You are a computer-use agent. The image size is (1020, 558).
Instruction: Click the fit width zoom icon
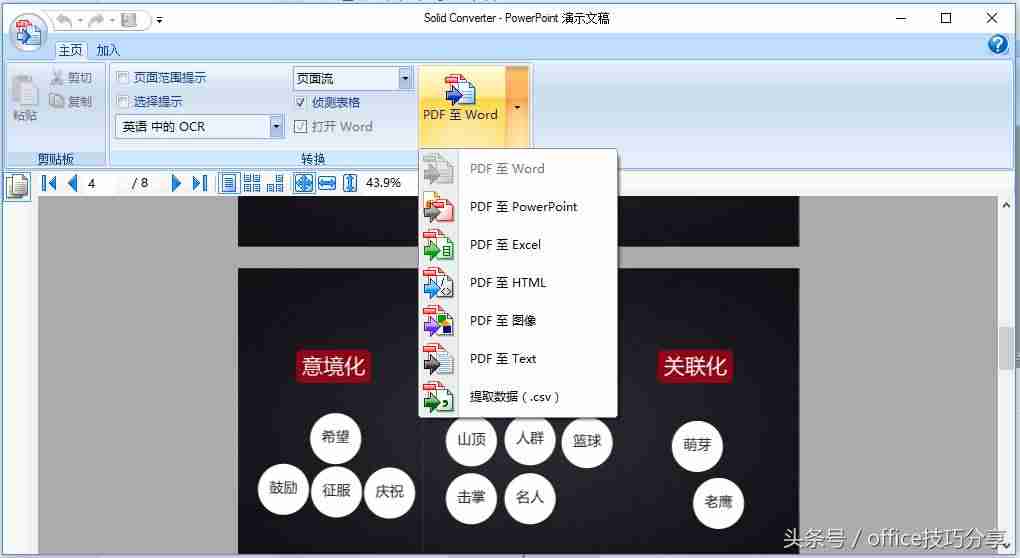[327, 183]
